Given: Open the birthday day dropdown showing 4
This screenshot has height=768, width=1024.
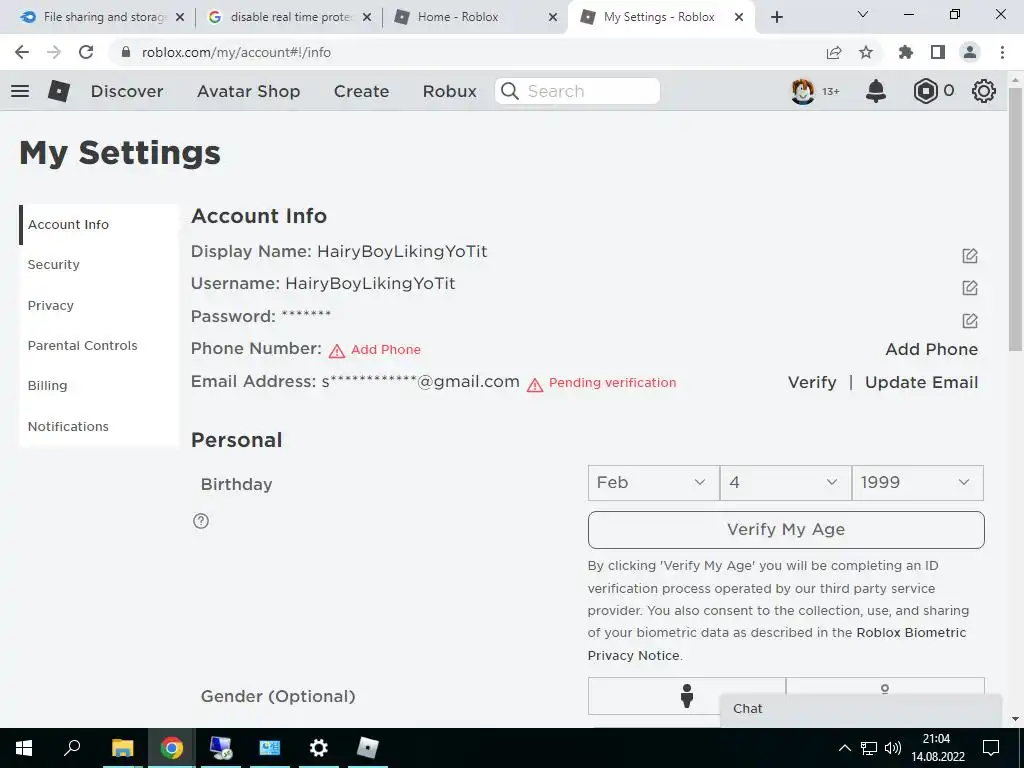Looking at the screenshot, I should [786, 483].
